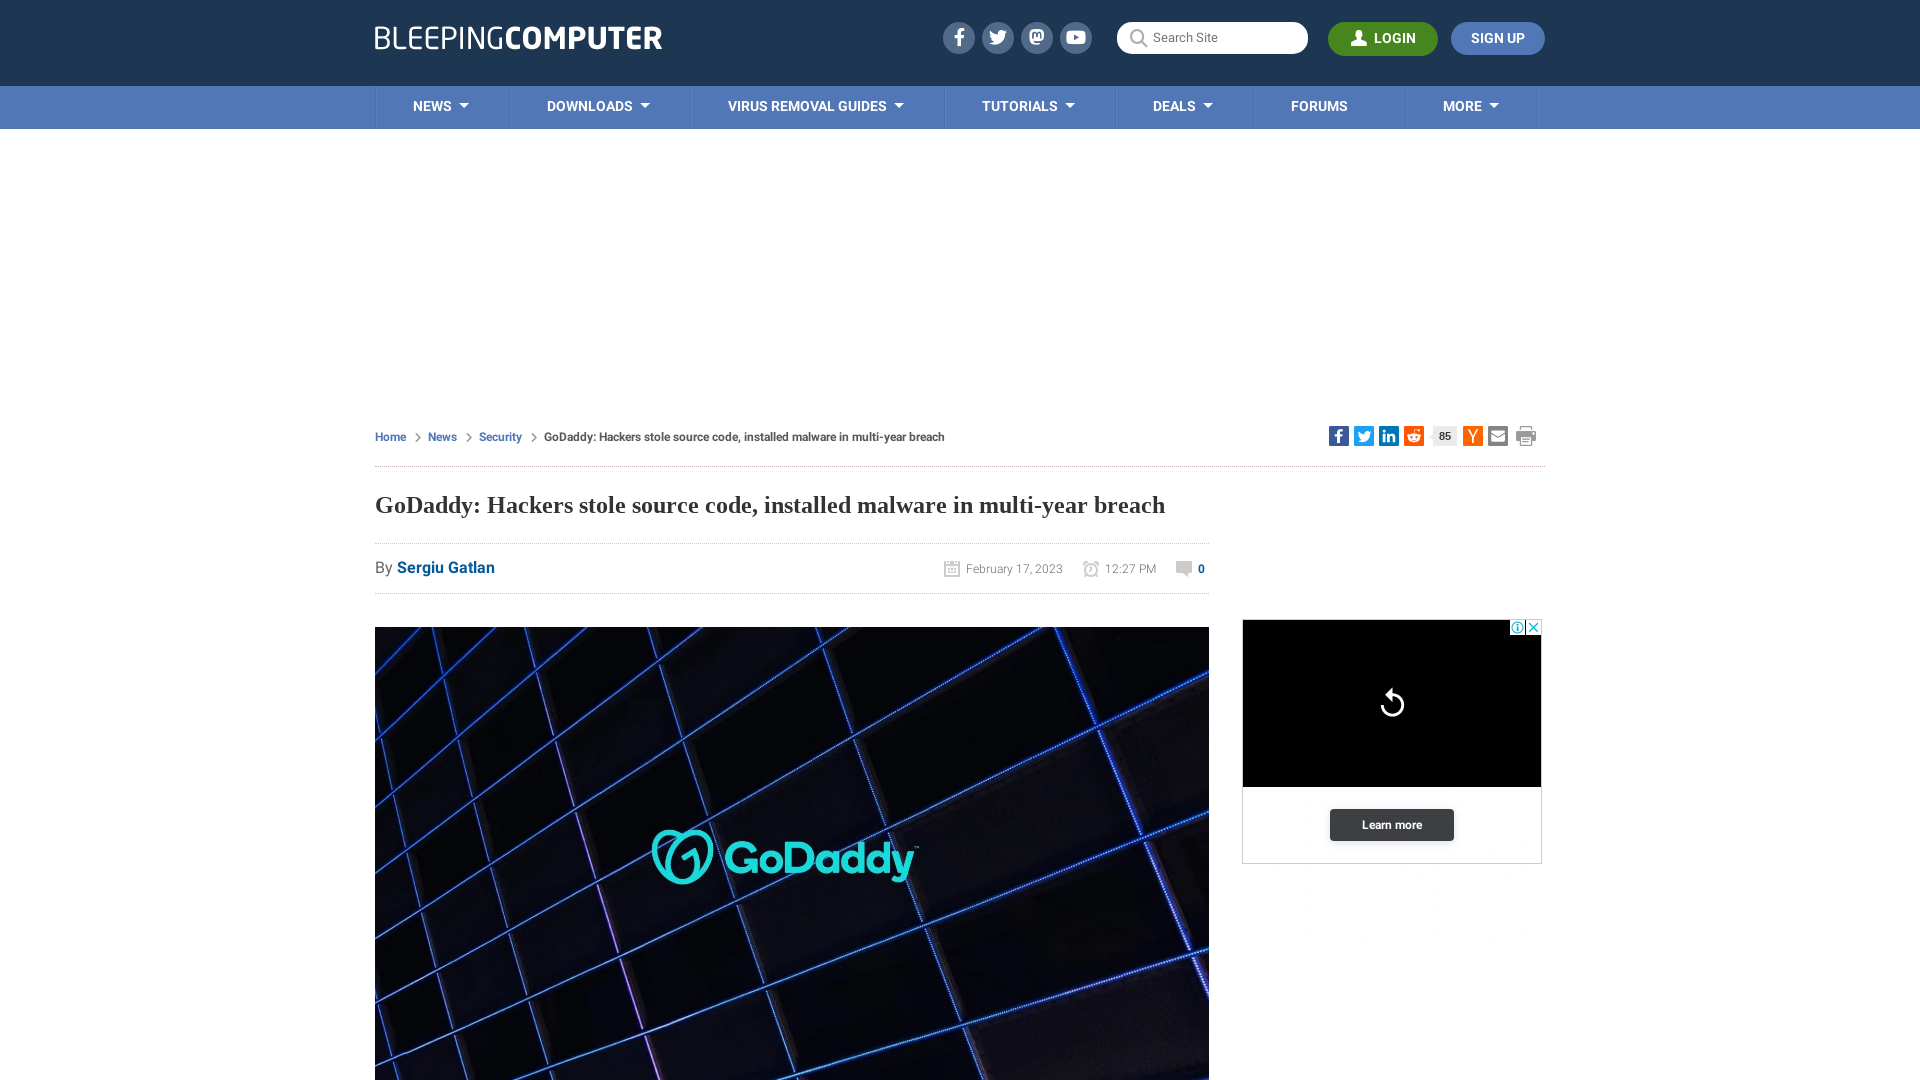Click author link Sergiu Gatlan
The image size is (1920, 1080).
coord(446,567)
